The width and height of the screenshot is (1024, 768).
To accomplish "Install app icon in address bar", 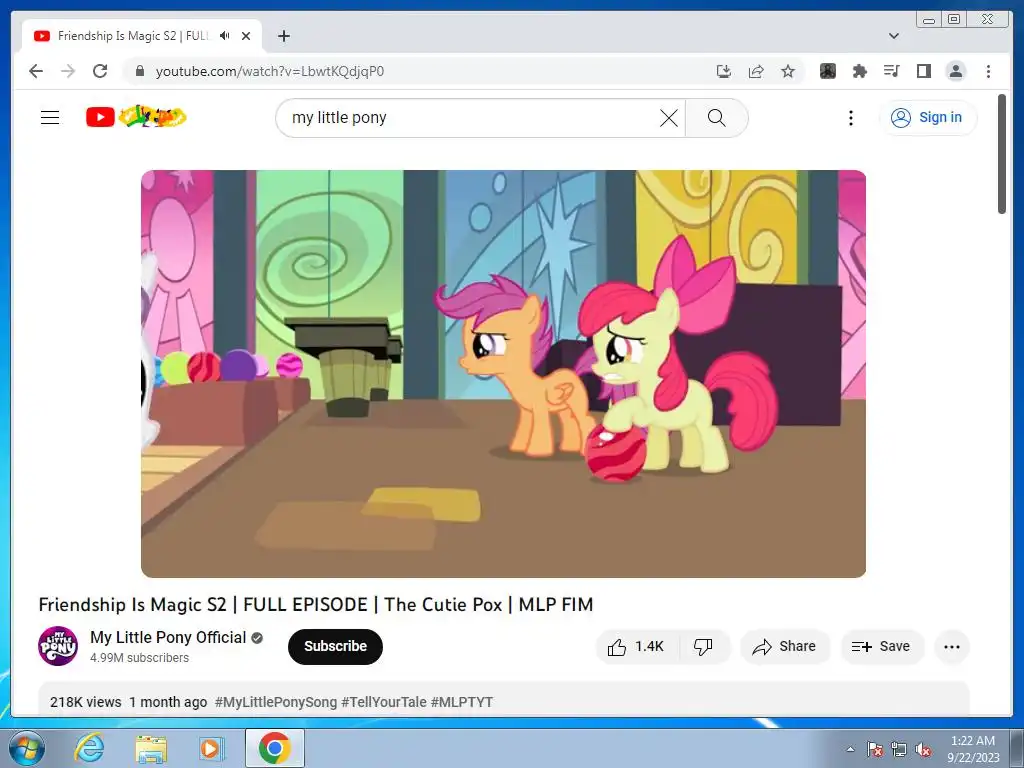I will coord(724,71).
